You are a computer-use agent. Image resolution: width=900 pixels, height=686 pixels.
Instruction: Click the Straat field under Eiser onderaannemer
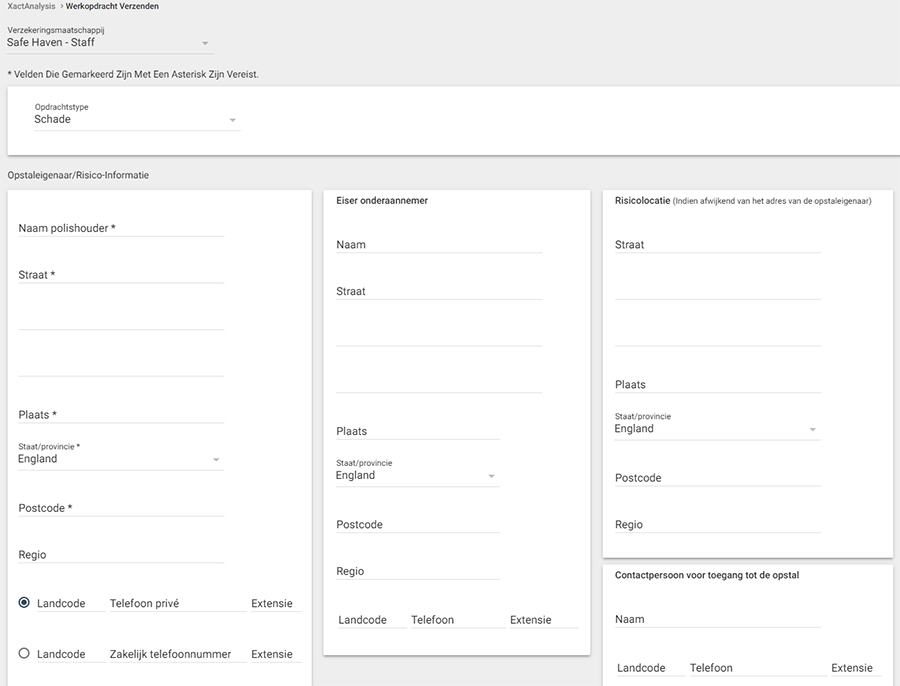439,291
